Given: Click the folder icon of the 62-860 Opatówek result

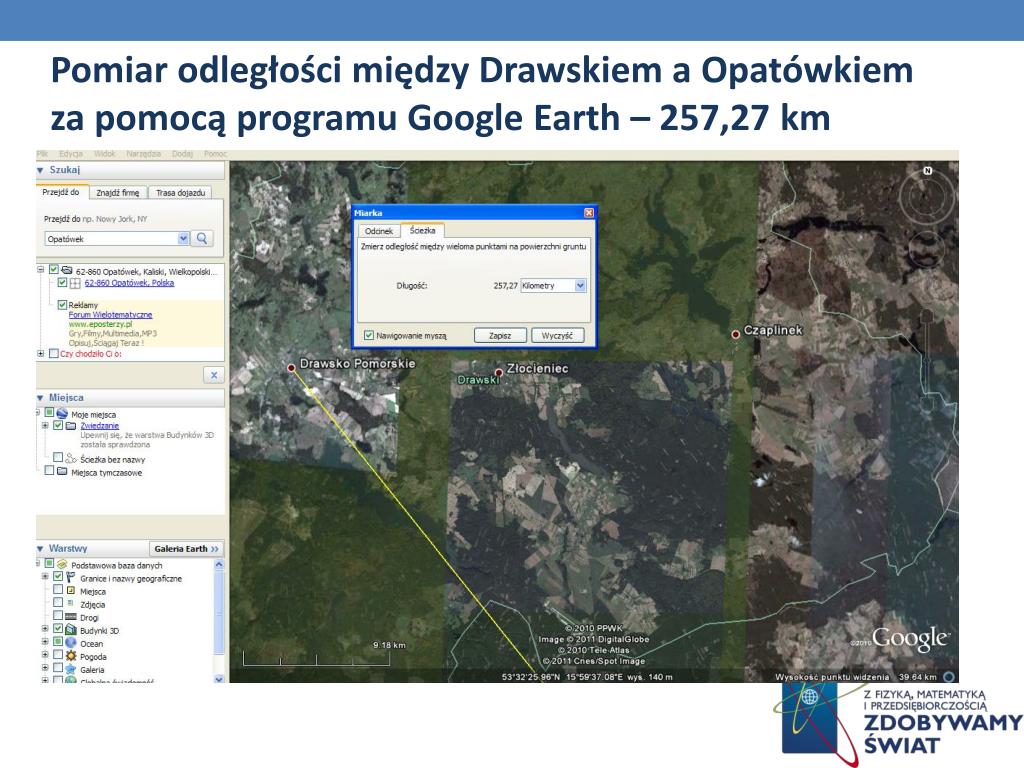Looking at the screenshot, I should click(x=67, y=270).
